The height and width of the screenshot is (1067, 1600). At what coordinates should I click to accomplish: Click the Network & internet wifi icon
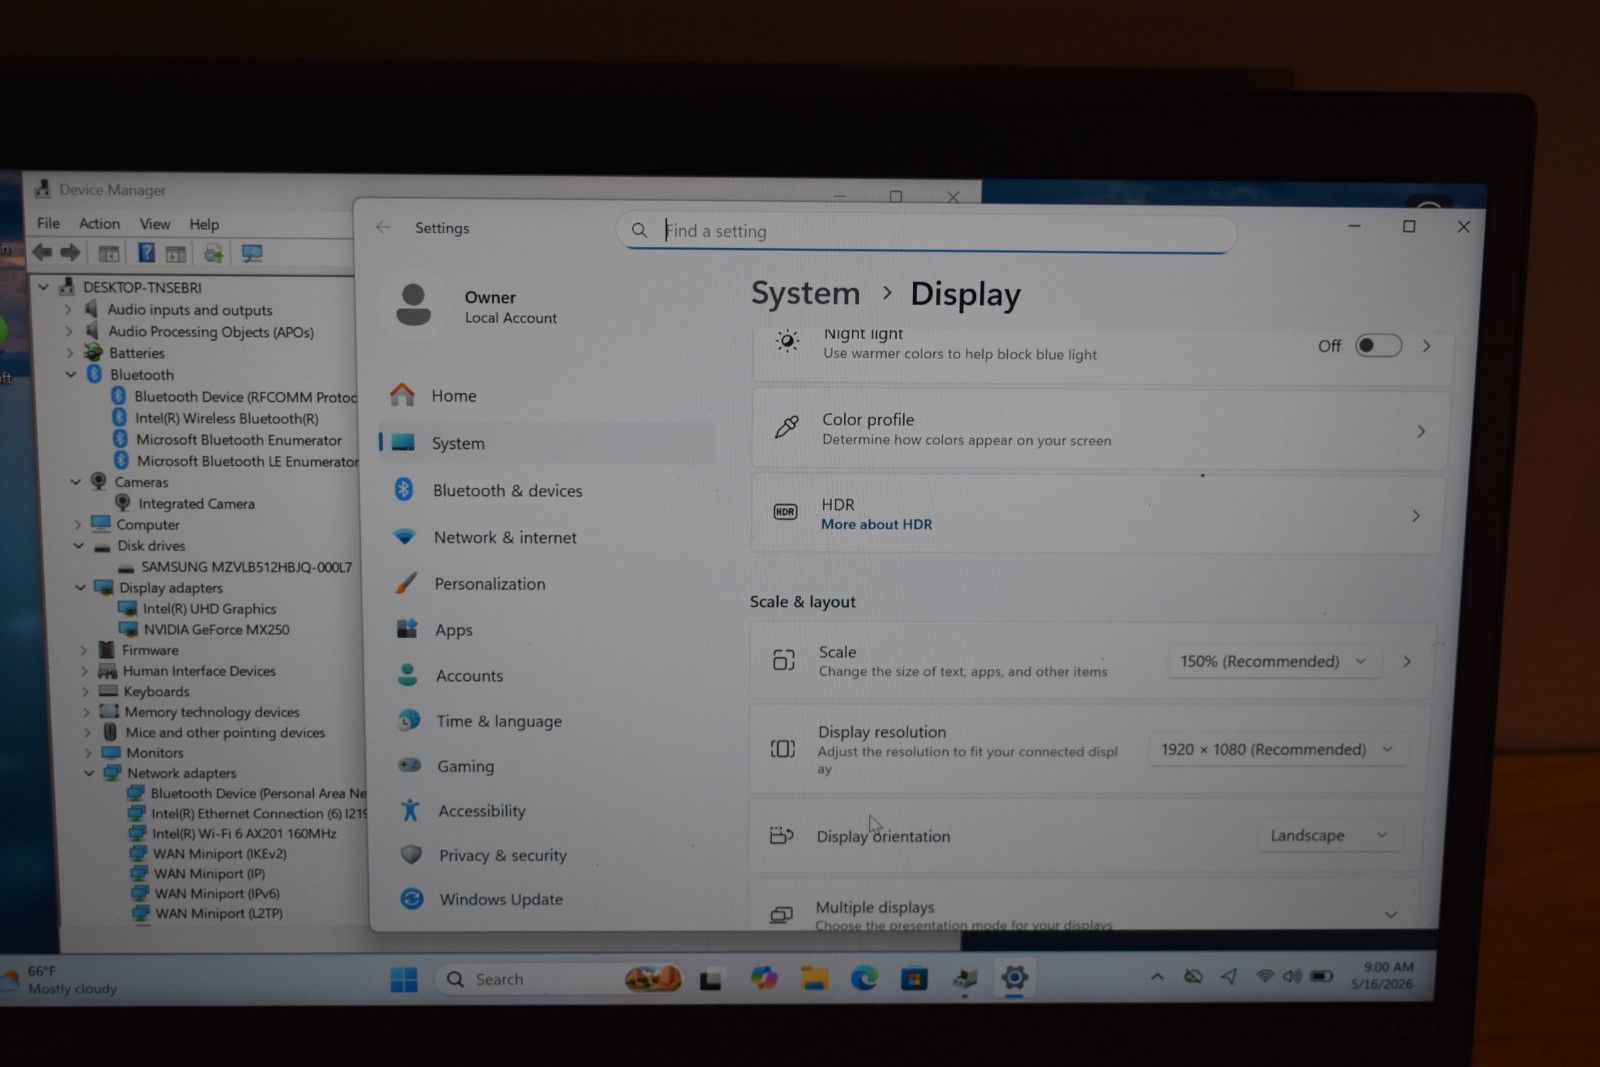point(405,537)
